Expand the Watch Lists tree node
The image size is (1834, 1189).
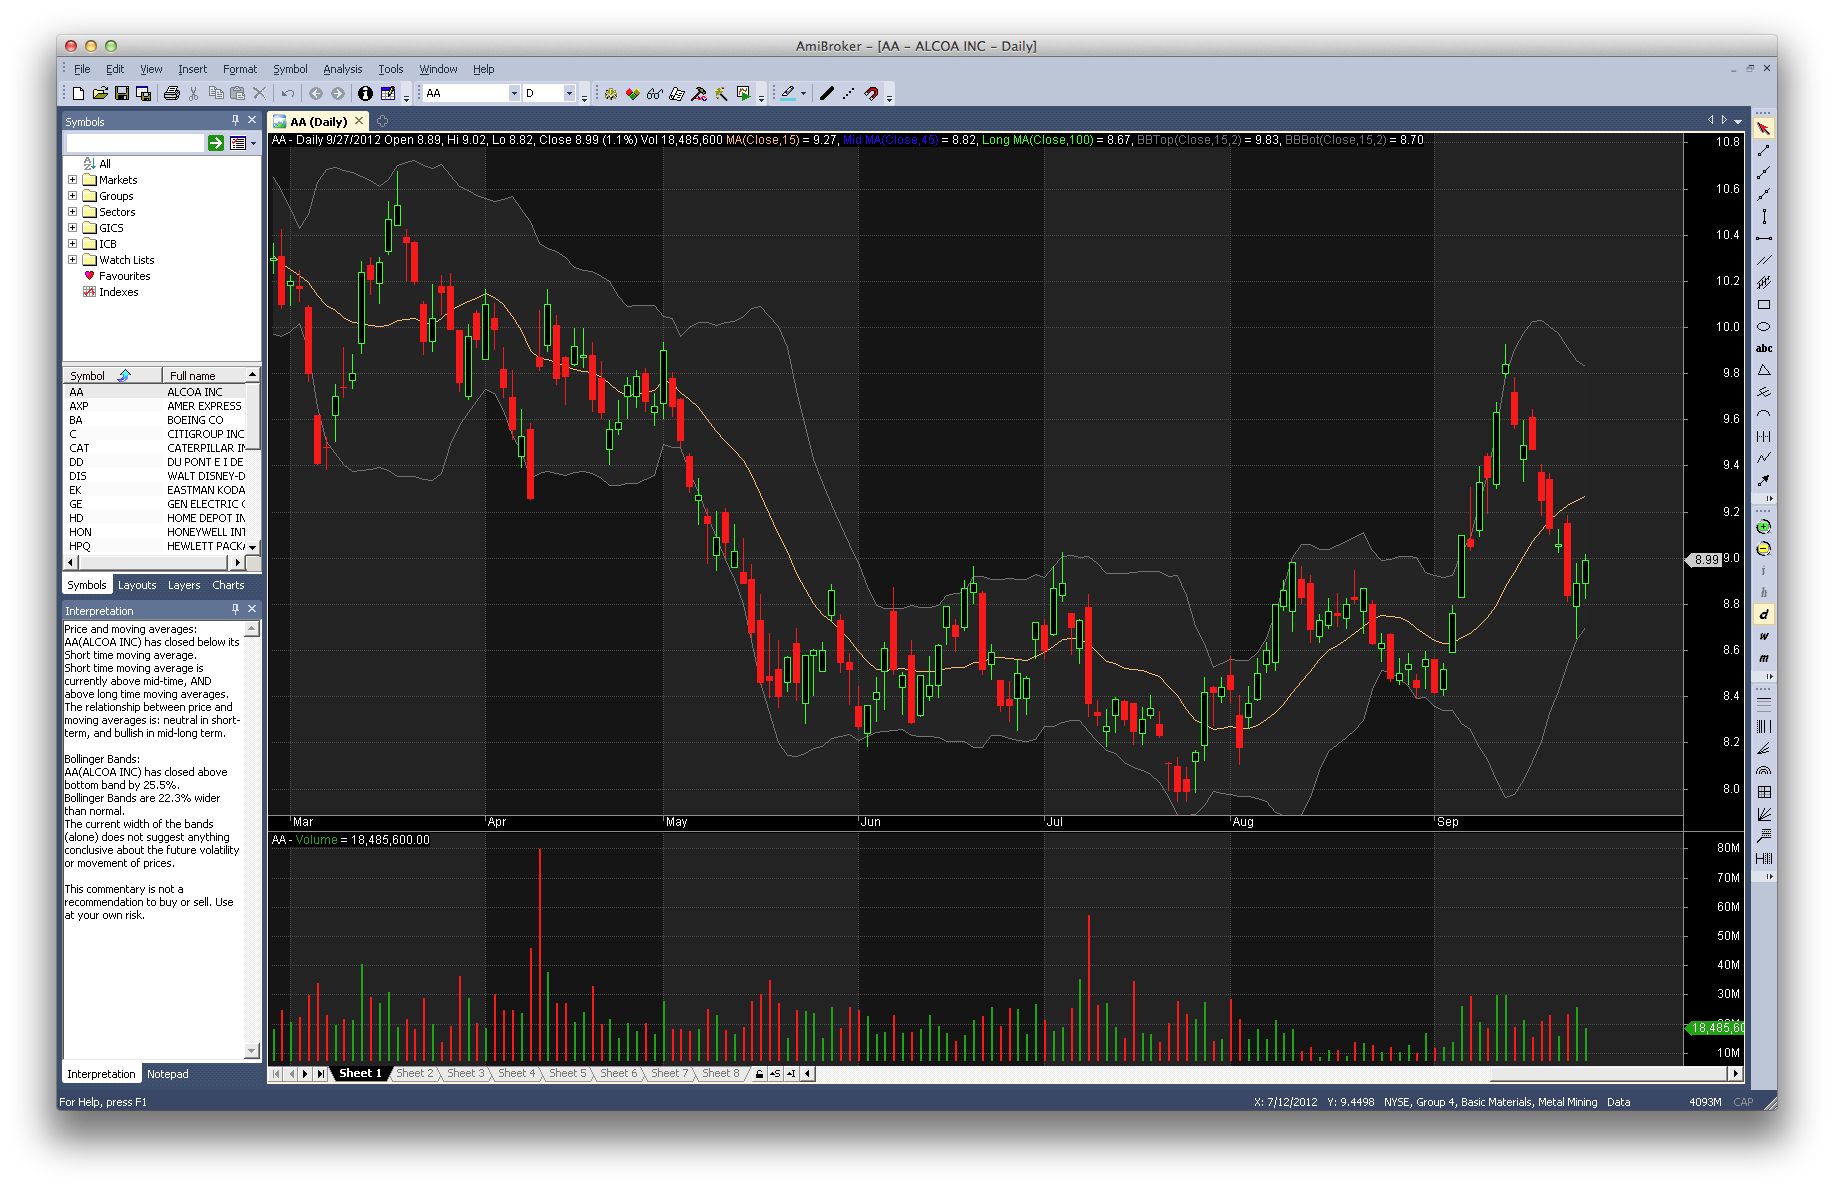point(72,260)
